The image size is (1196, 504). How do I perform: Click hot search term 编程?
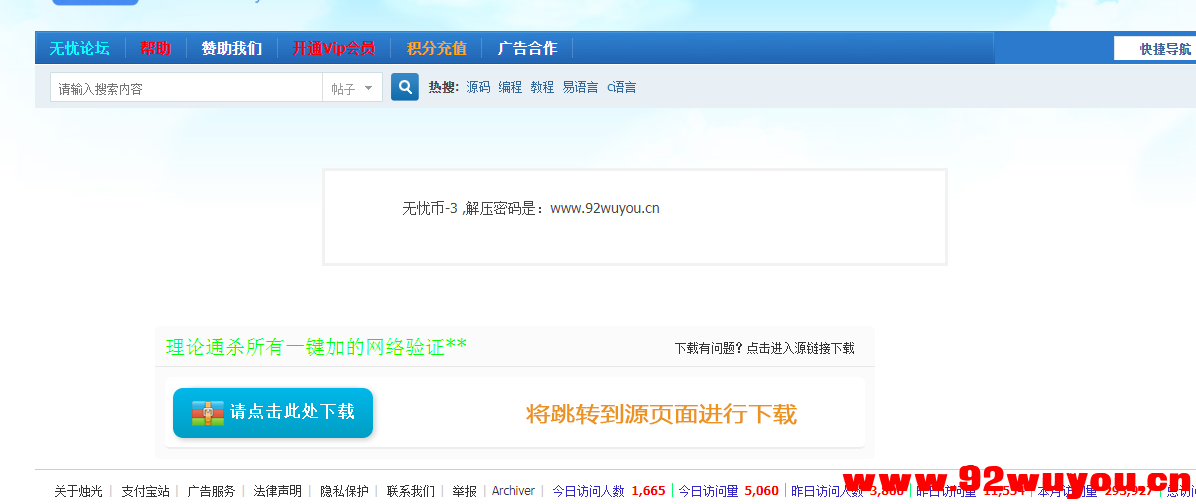click(x=510, y=87)
